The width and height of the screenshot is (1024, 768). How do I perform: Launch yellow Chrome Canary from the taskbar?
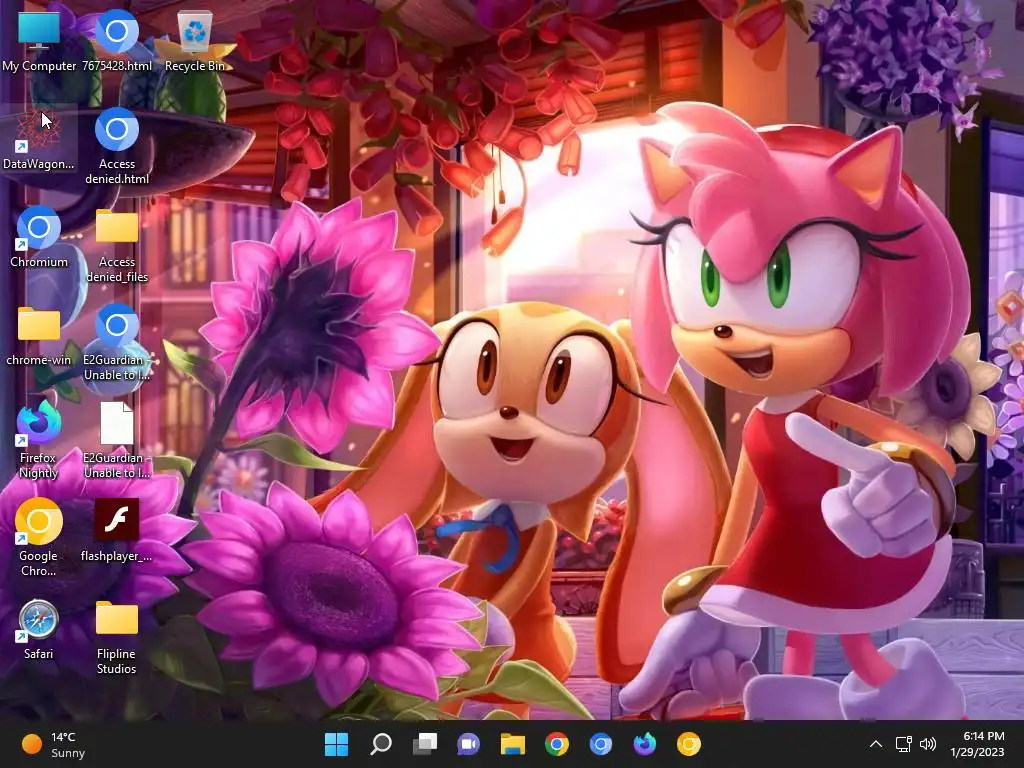[x=688, y=744]
